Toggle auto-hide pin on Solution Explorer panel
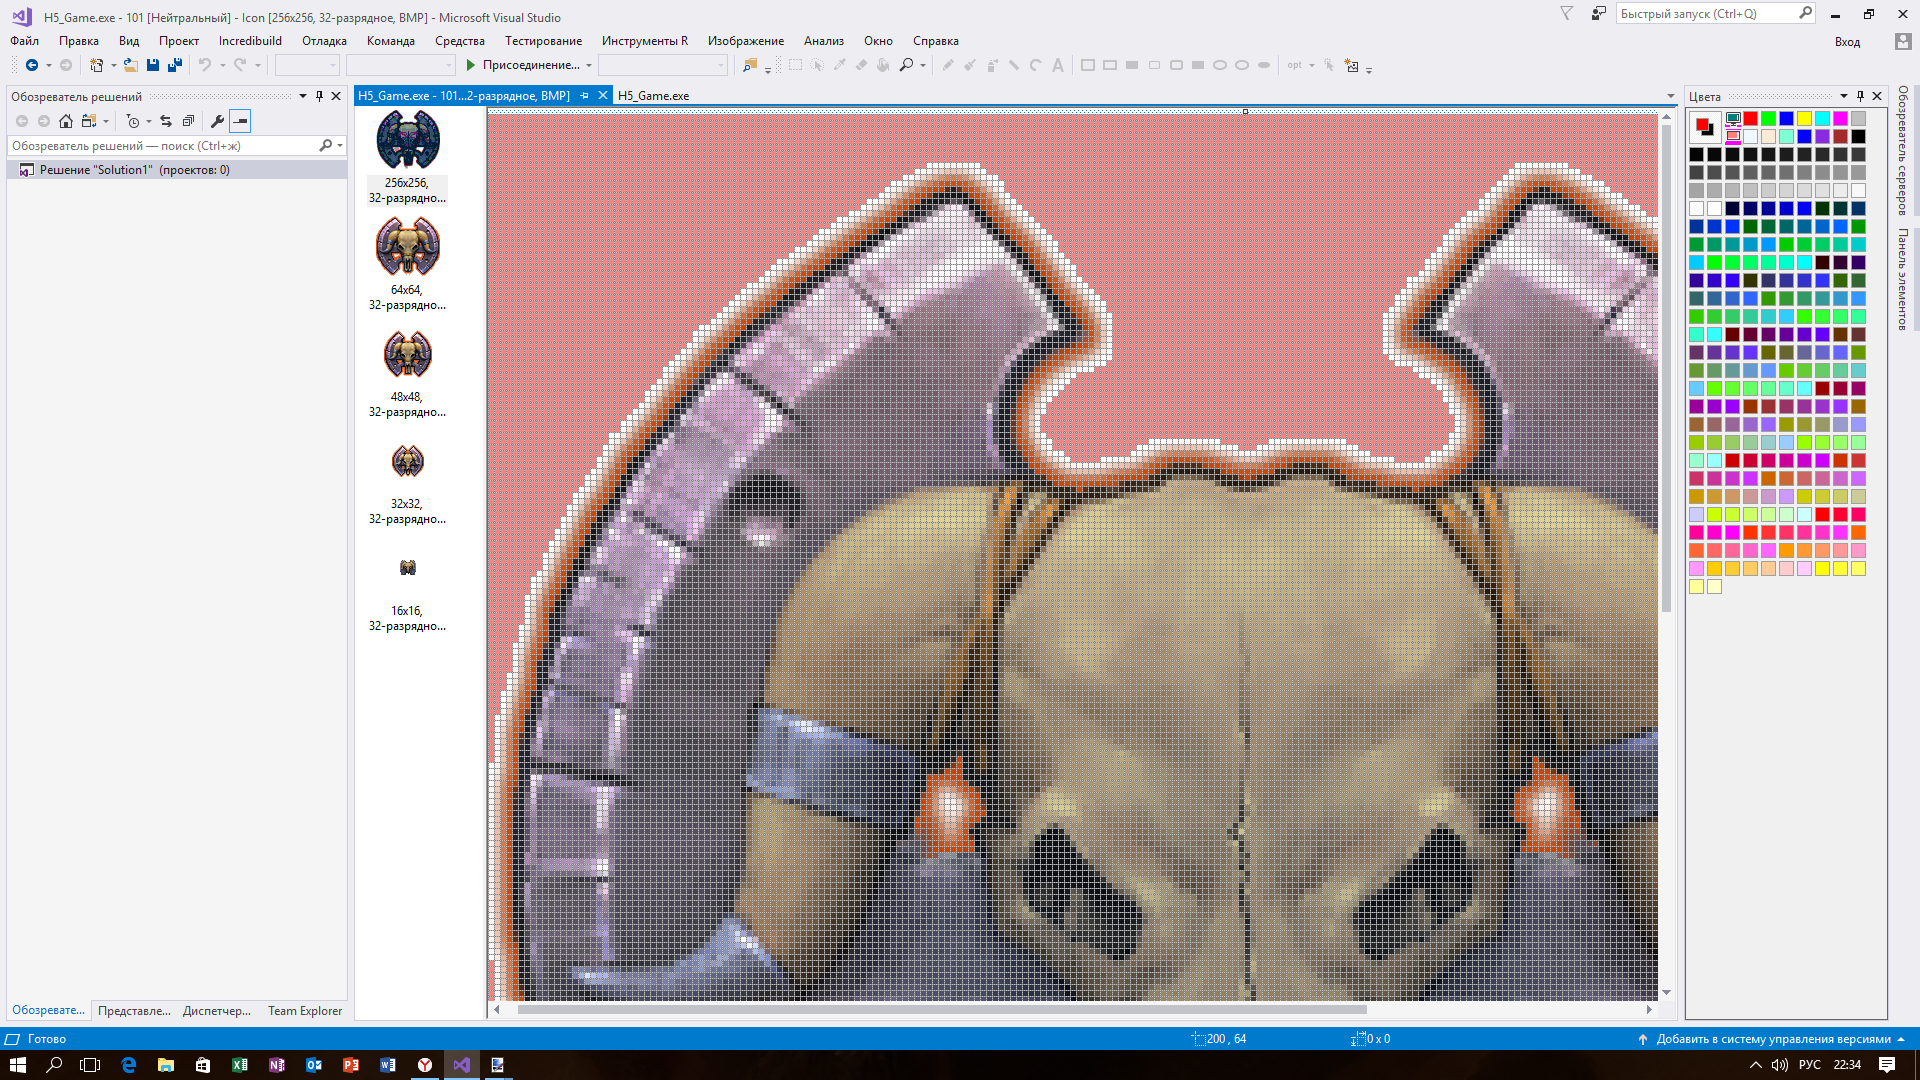The height and width of the screenshot is (1080, 1920). pyautogui.click(x=319, y=96)
